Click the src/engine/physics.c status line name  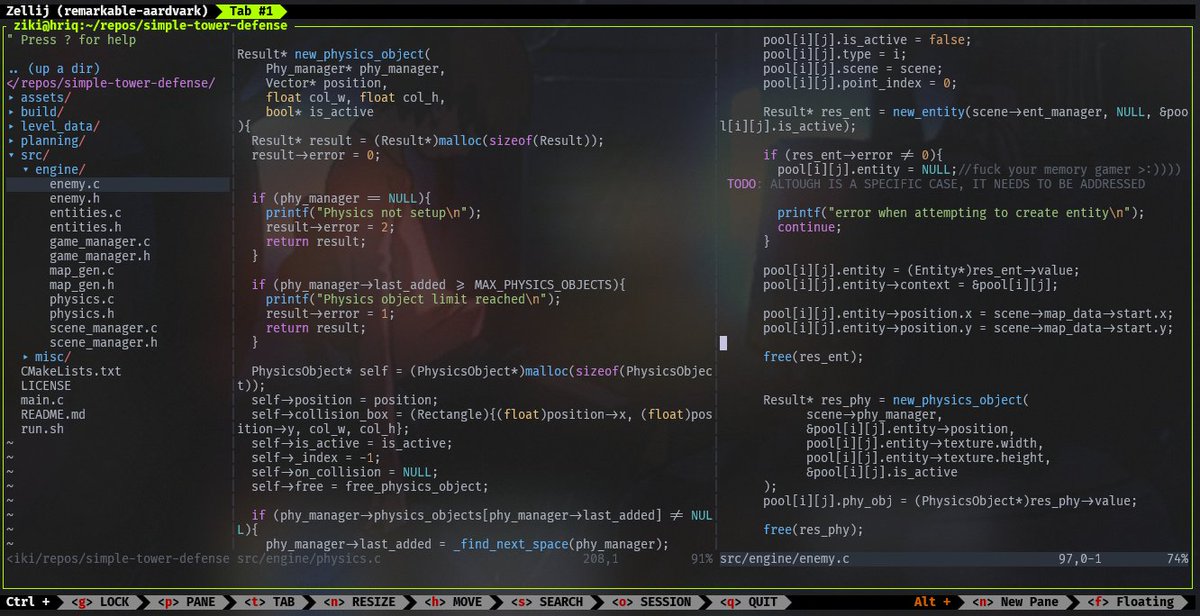click(x=309, y=559)
